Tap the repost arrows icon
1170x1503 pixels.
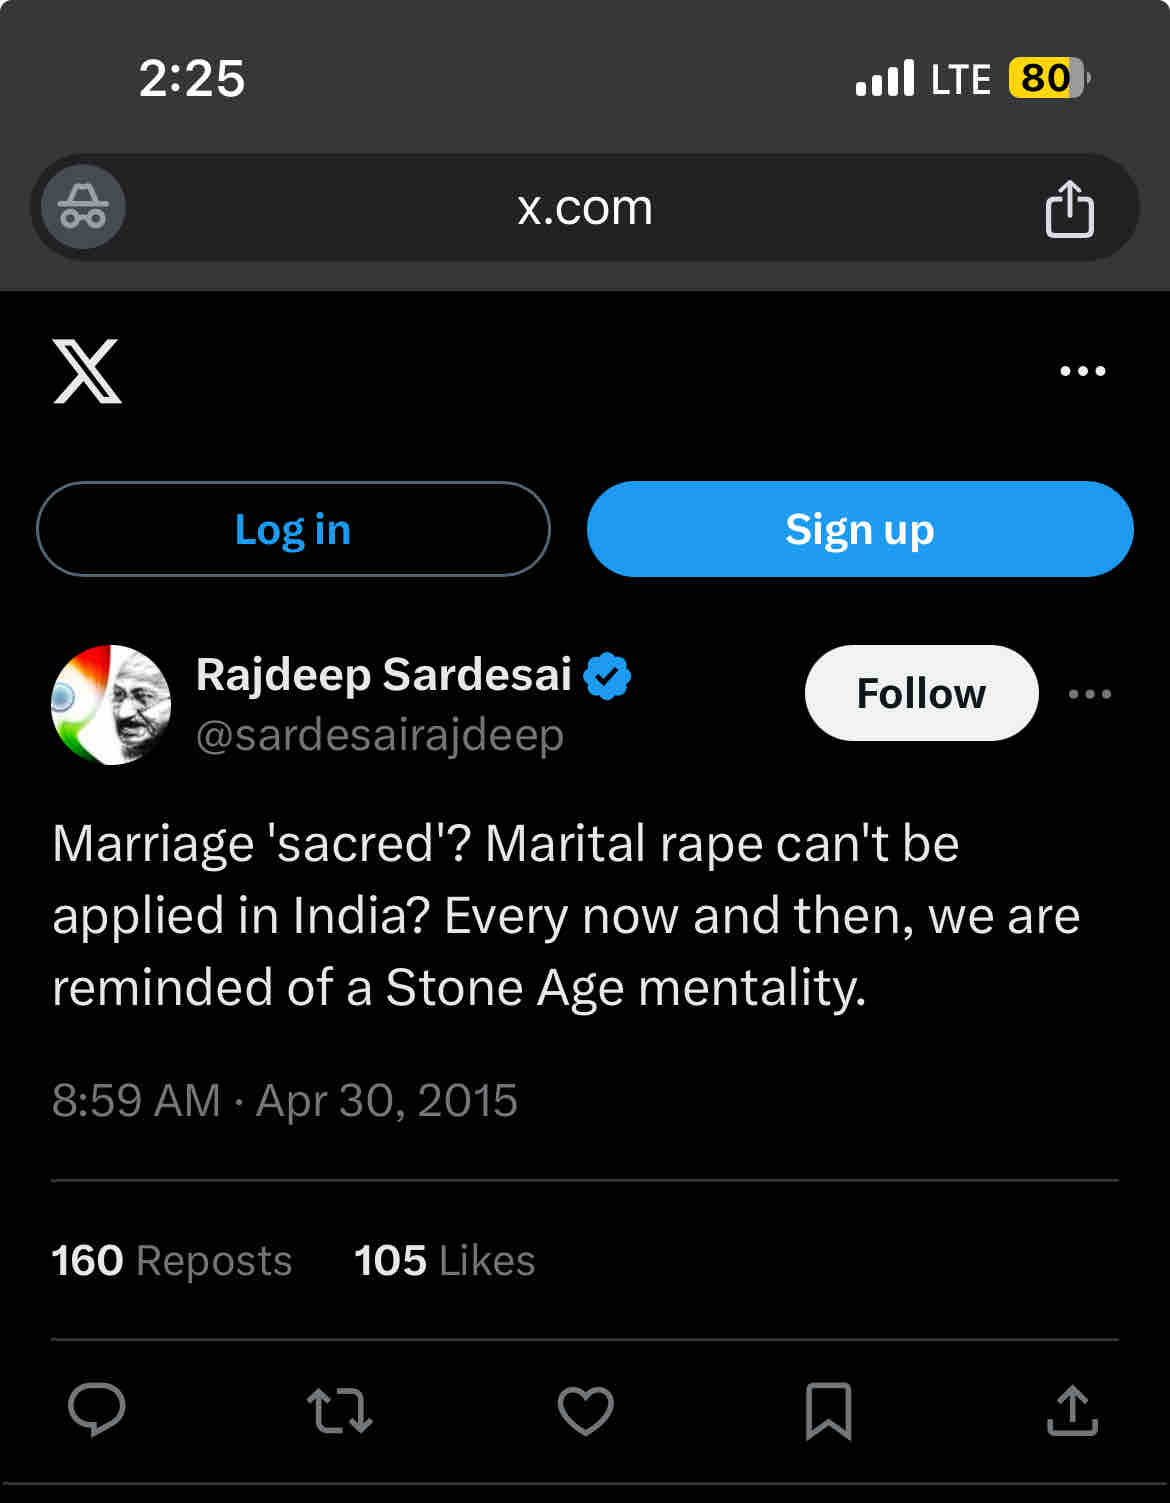[339, 1410]
